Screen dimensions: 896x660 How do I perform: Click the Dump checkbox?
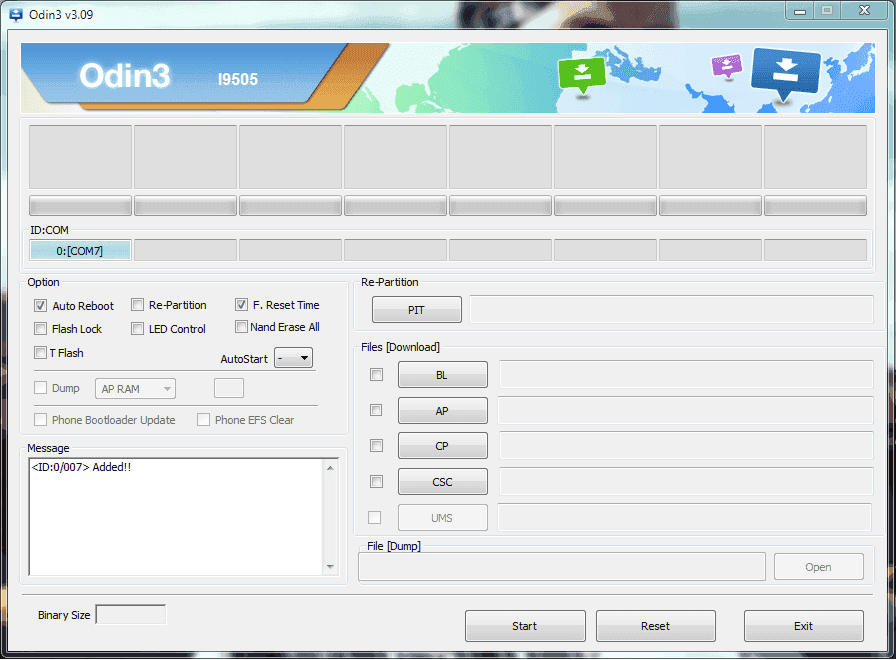[40, 388]
